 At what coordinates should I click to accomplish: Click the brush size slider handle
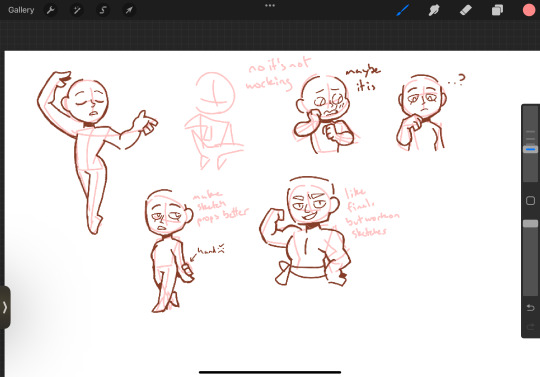530,149
